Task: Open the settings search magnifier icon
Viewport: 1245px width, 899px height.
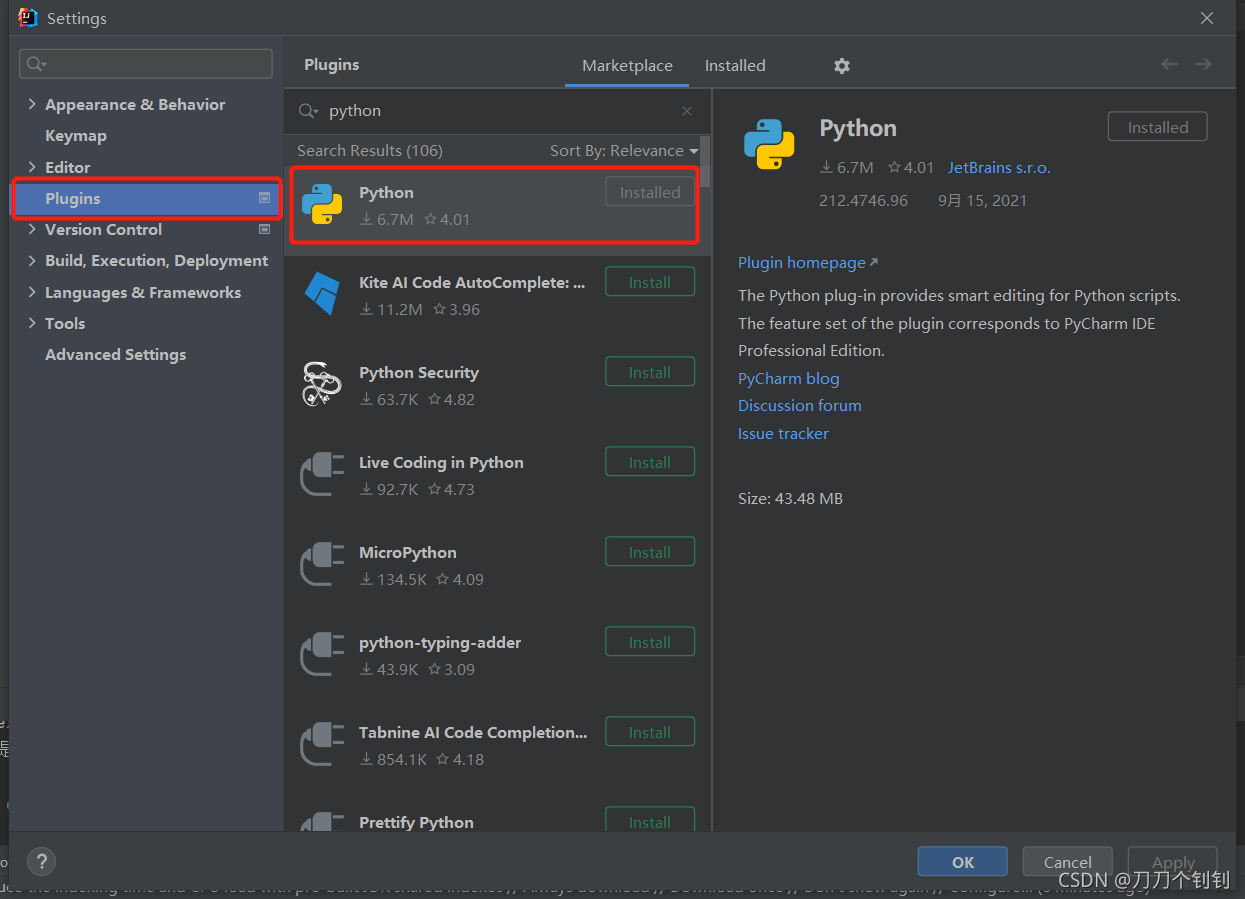Action: pyautogui.click(x=37, y=64)
